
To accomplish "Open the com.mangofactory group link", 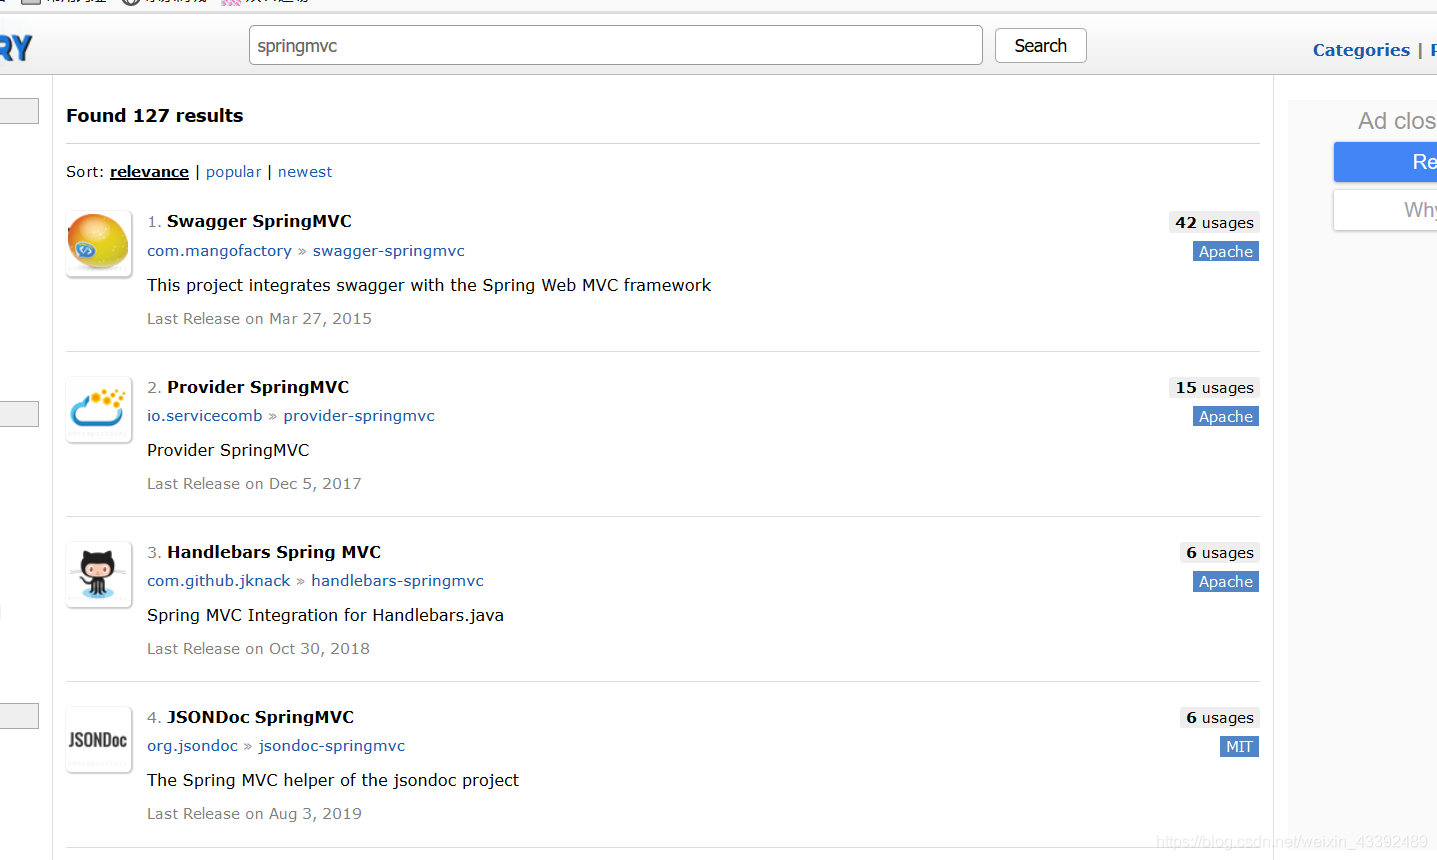I will 219,251.
